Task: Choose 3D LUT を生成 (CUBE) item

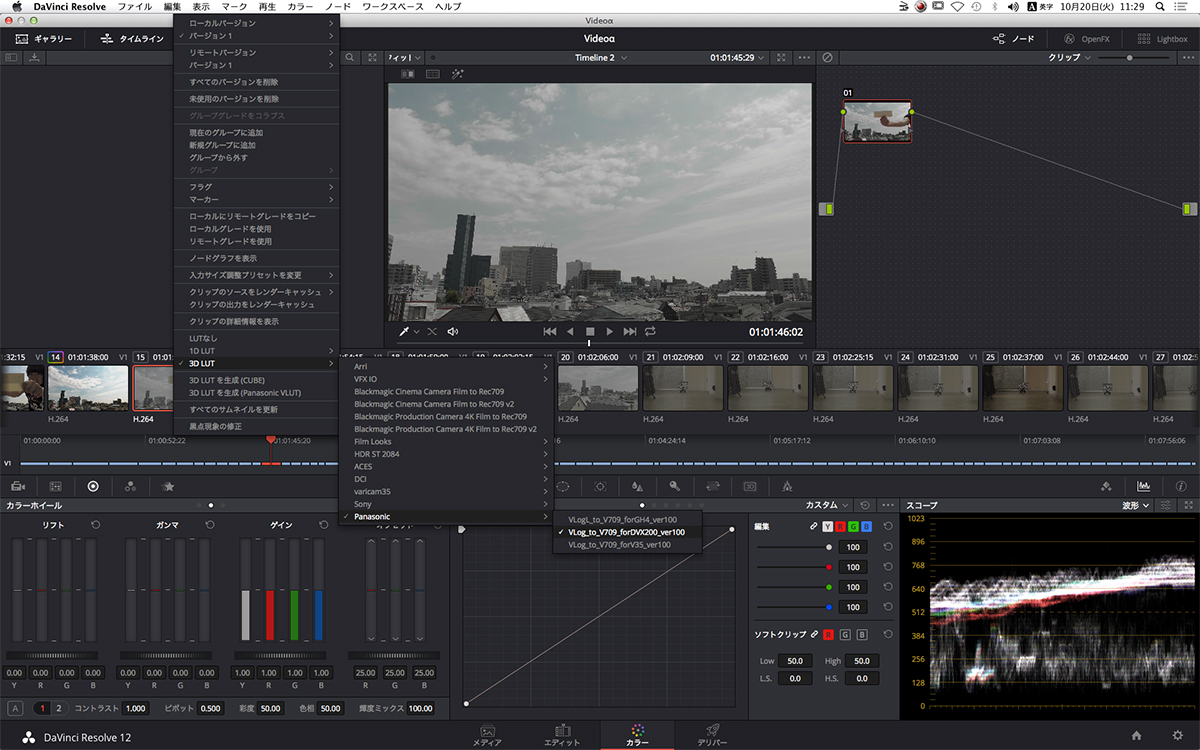Action: 257,380
